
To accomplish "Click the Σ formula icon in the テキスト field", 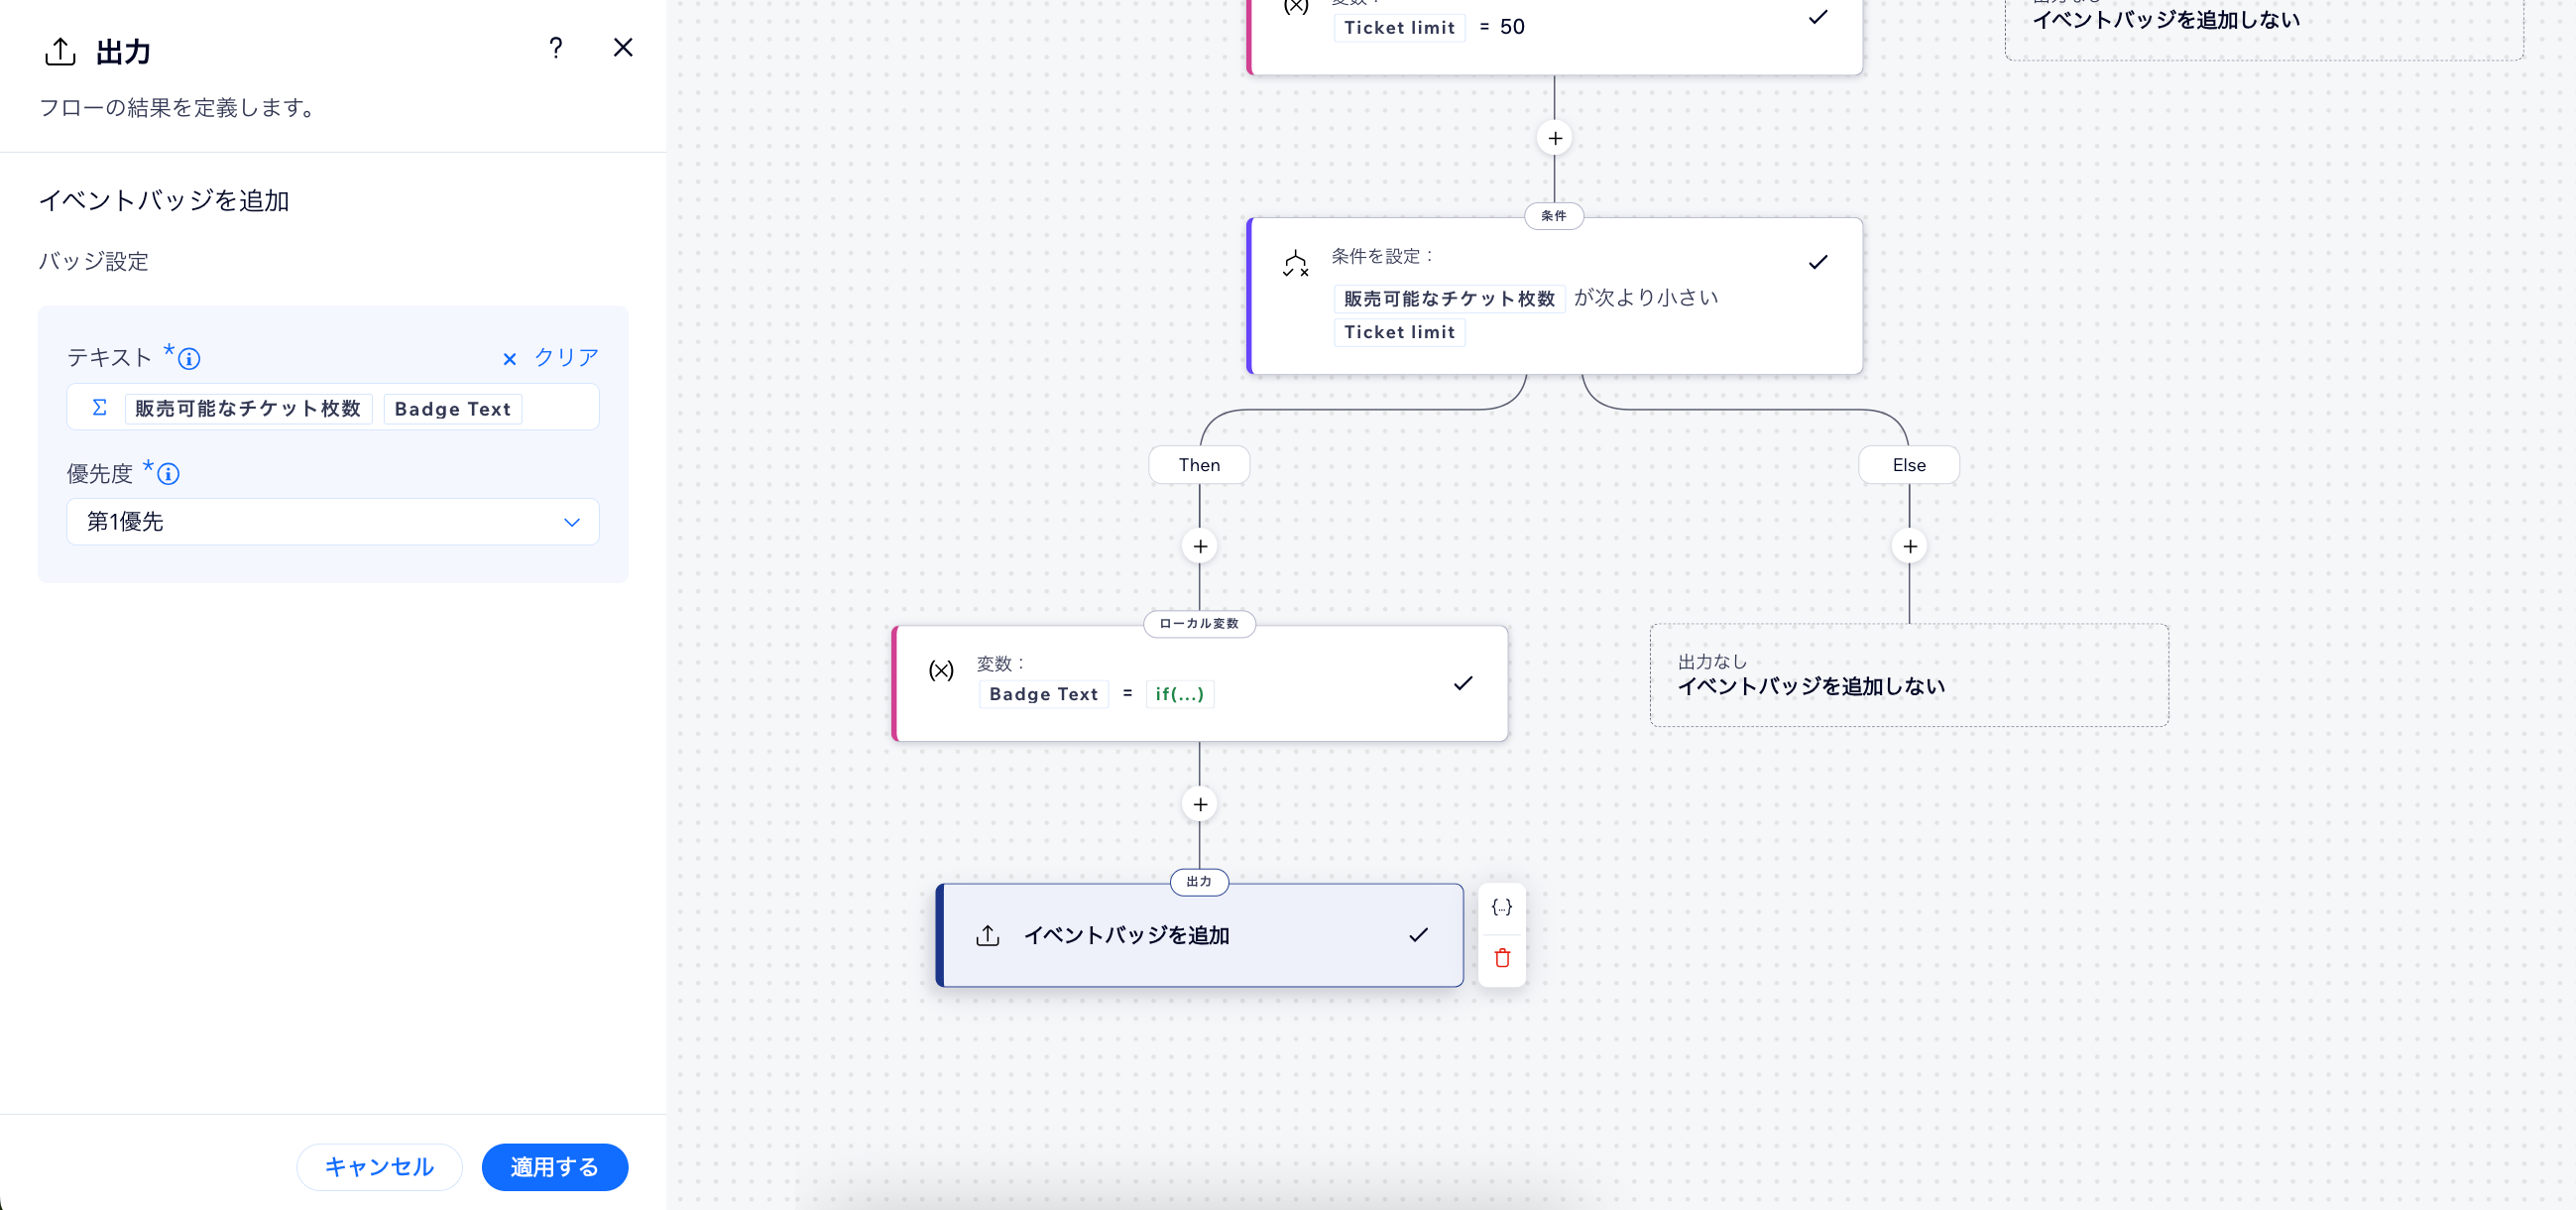I will (x=98, y=407).
